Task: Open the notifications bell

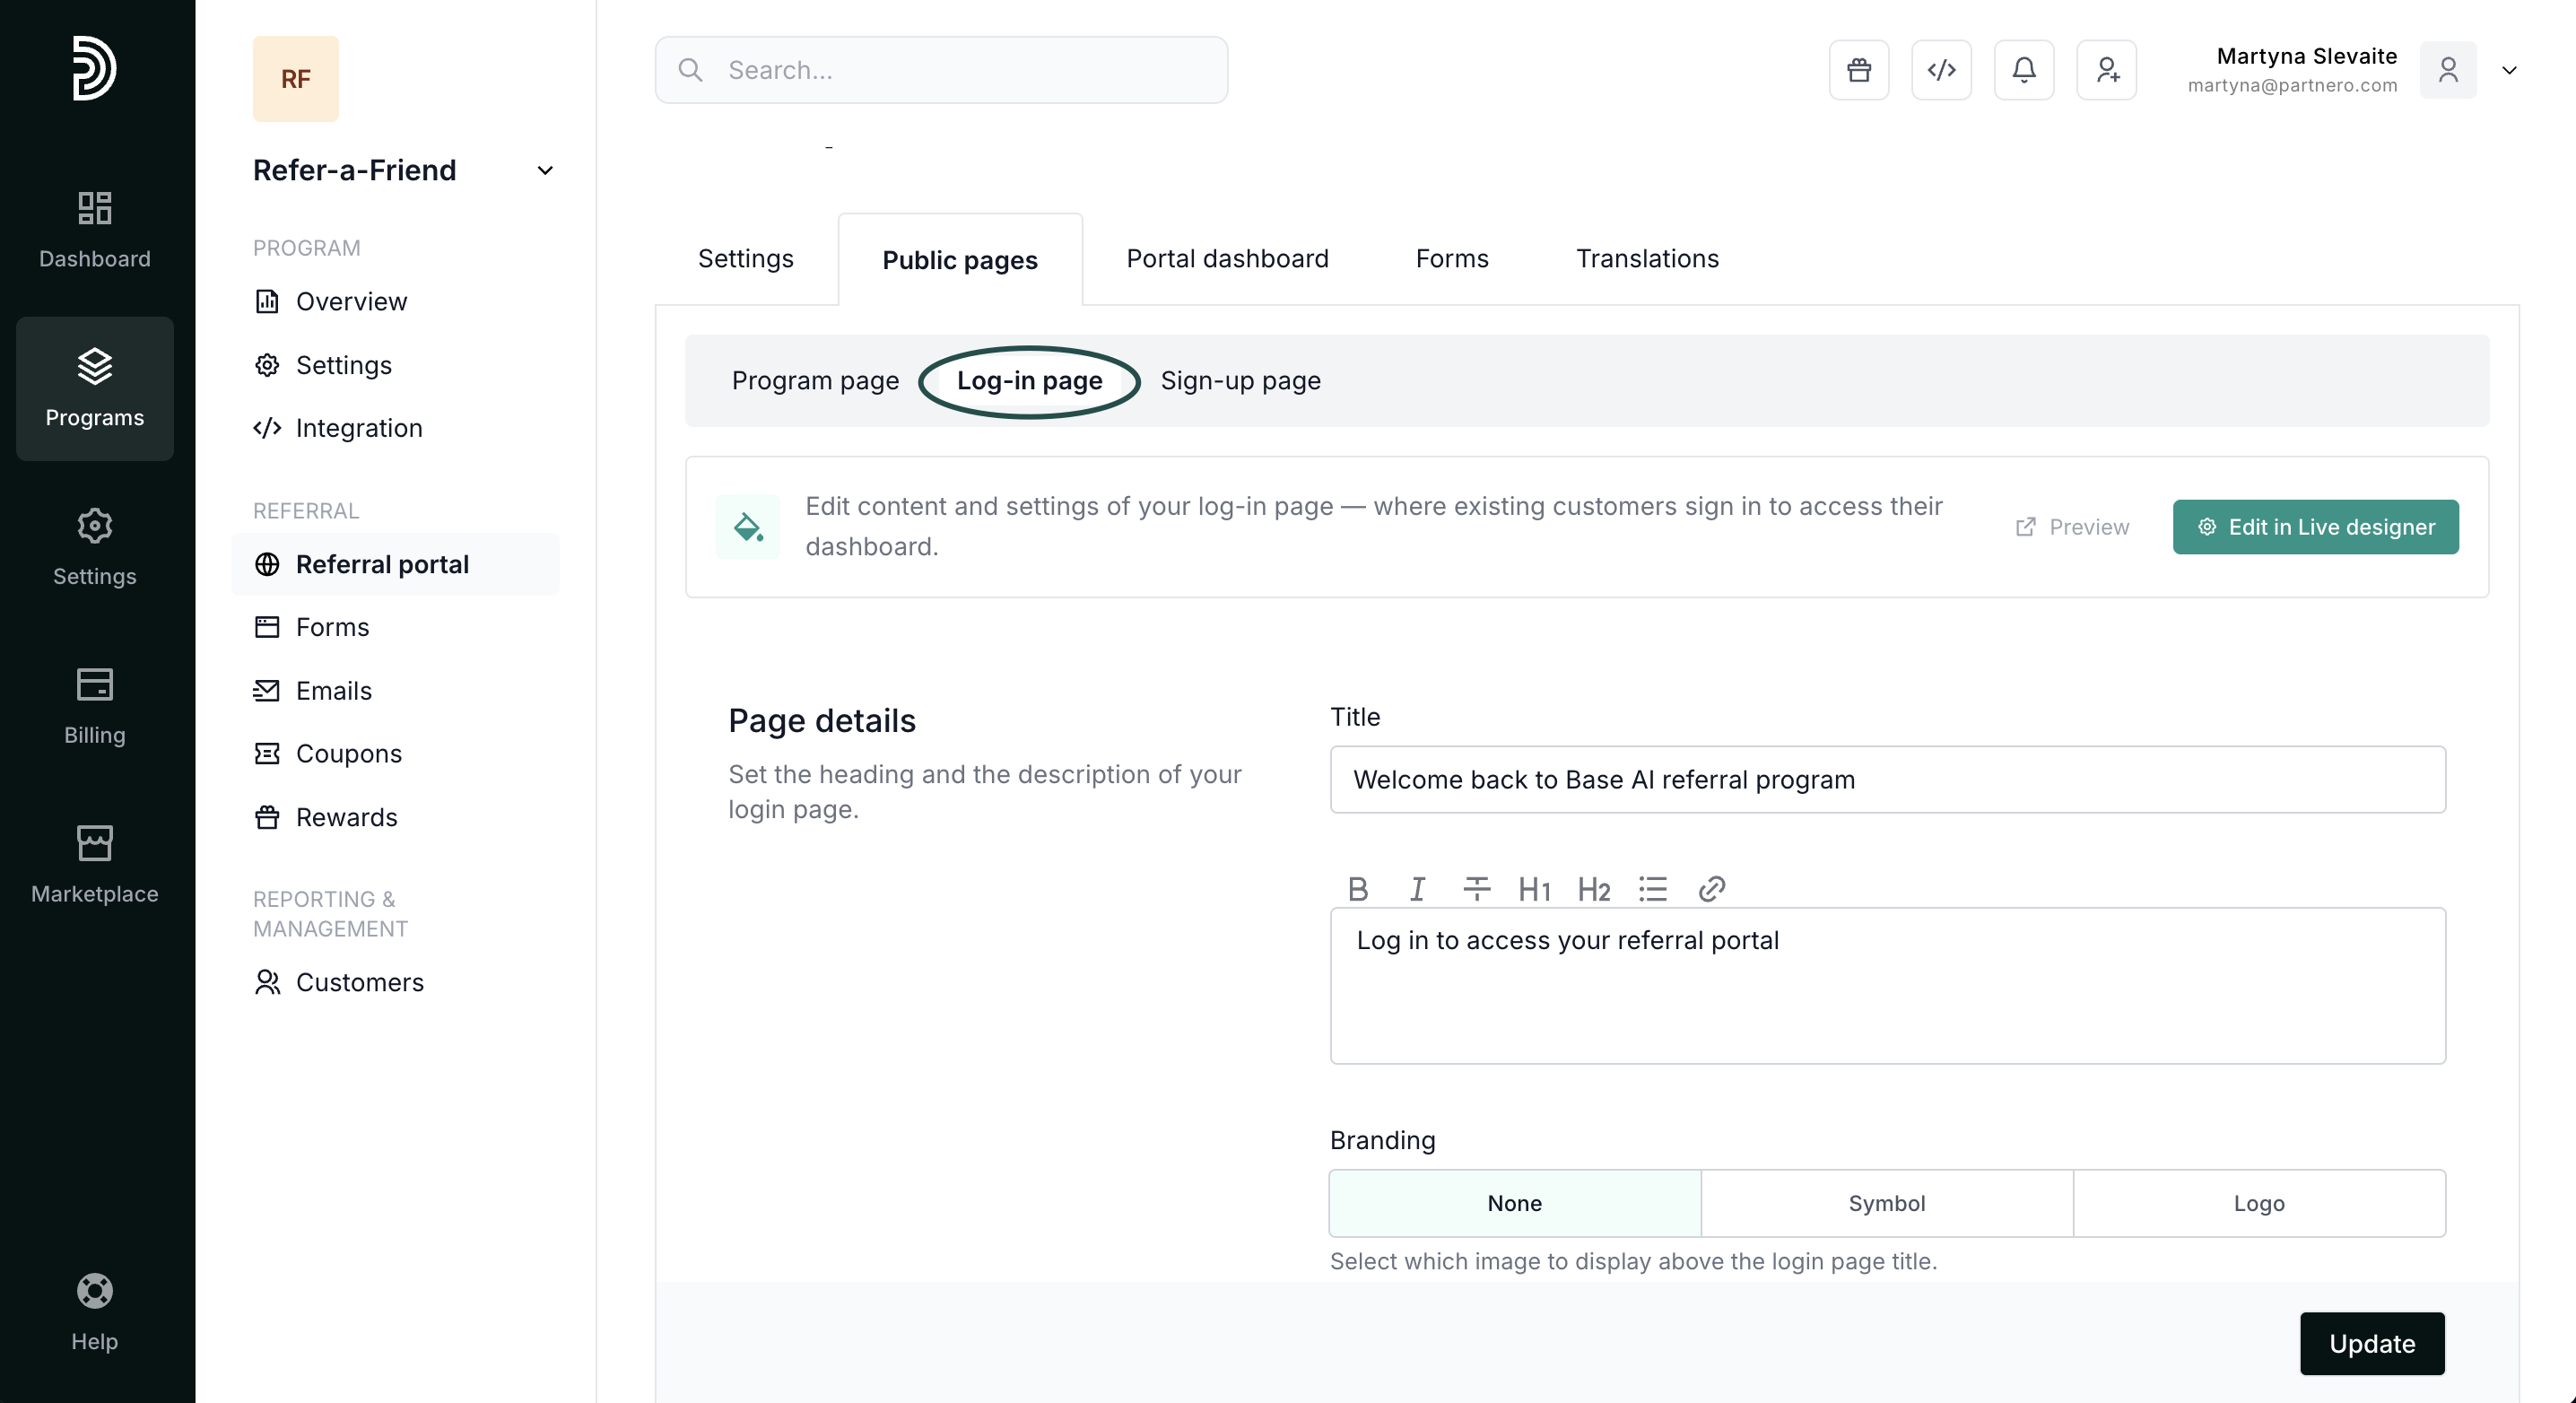Action: click(x=2023, y=70)
